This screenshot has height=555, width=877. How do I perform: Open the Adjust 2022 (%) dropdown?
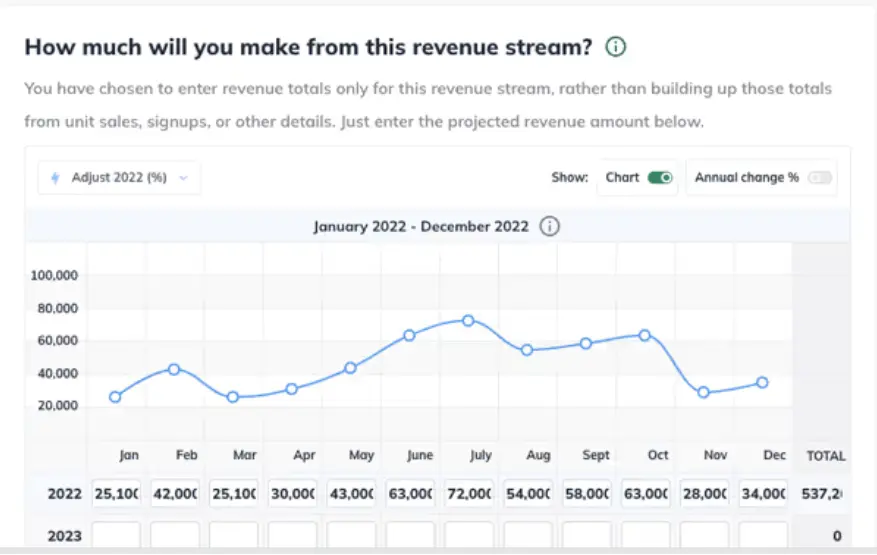click(x=119, y=178)
